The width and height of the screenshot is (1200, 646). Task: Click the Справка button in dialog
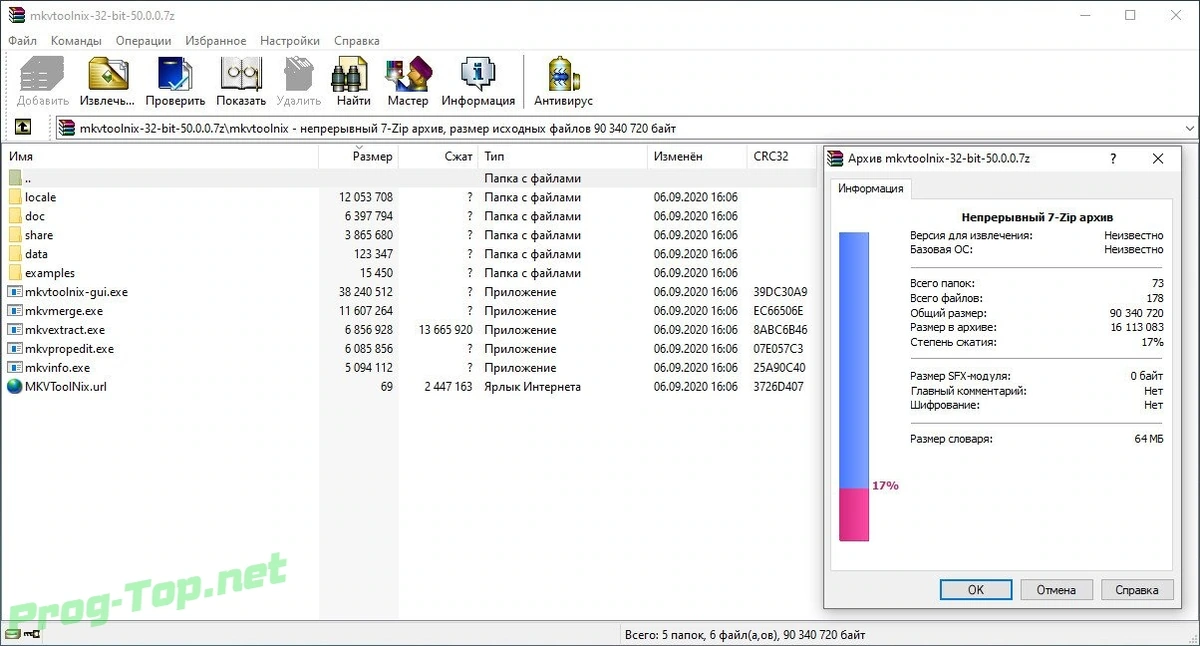pyautogui.click(x=1137, y=590)
